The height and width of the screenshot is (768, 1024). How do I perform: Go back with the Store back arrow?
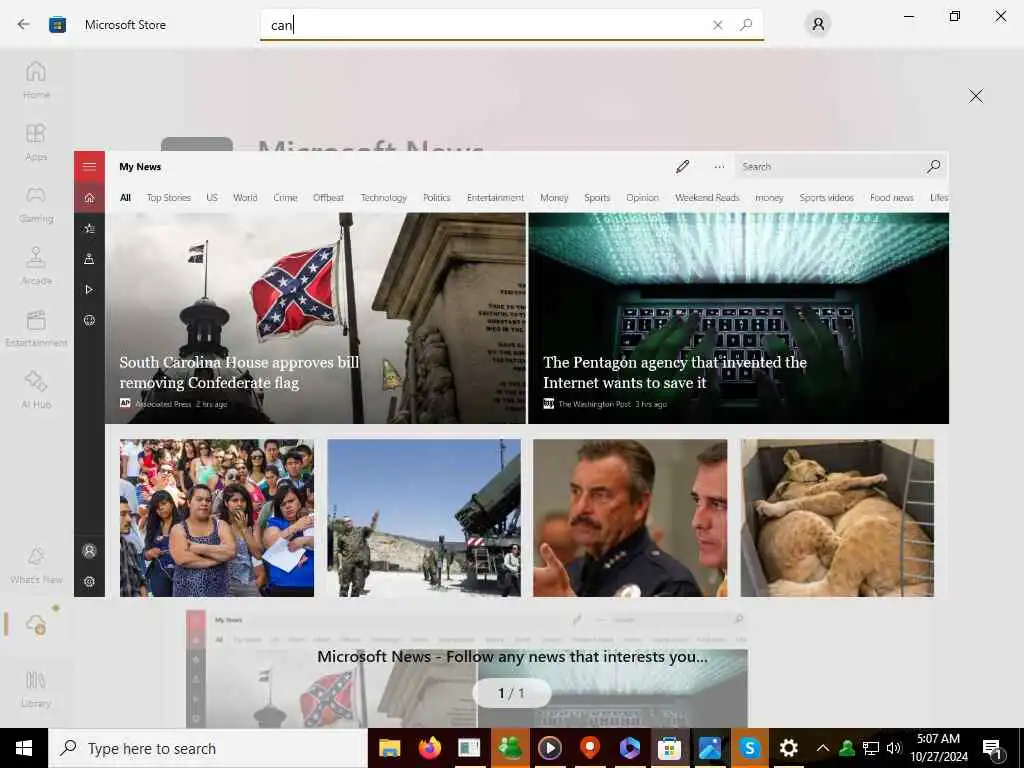[24, 25]
